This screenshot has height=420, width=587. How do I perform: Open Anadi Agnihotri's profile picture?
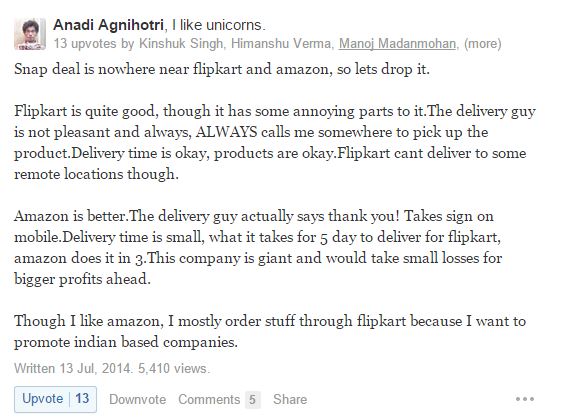pos(30,34)
